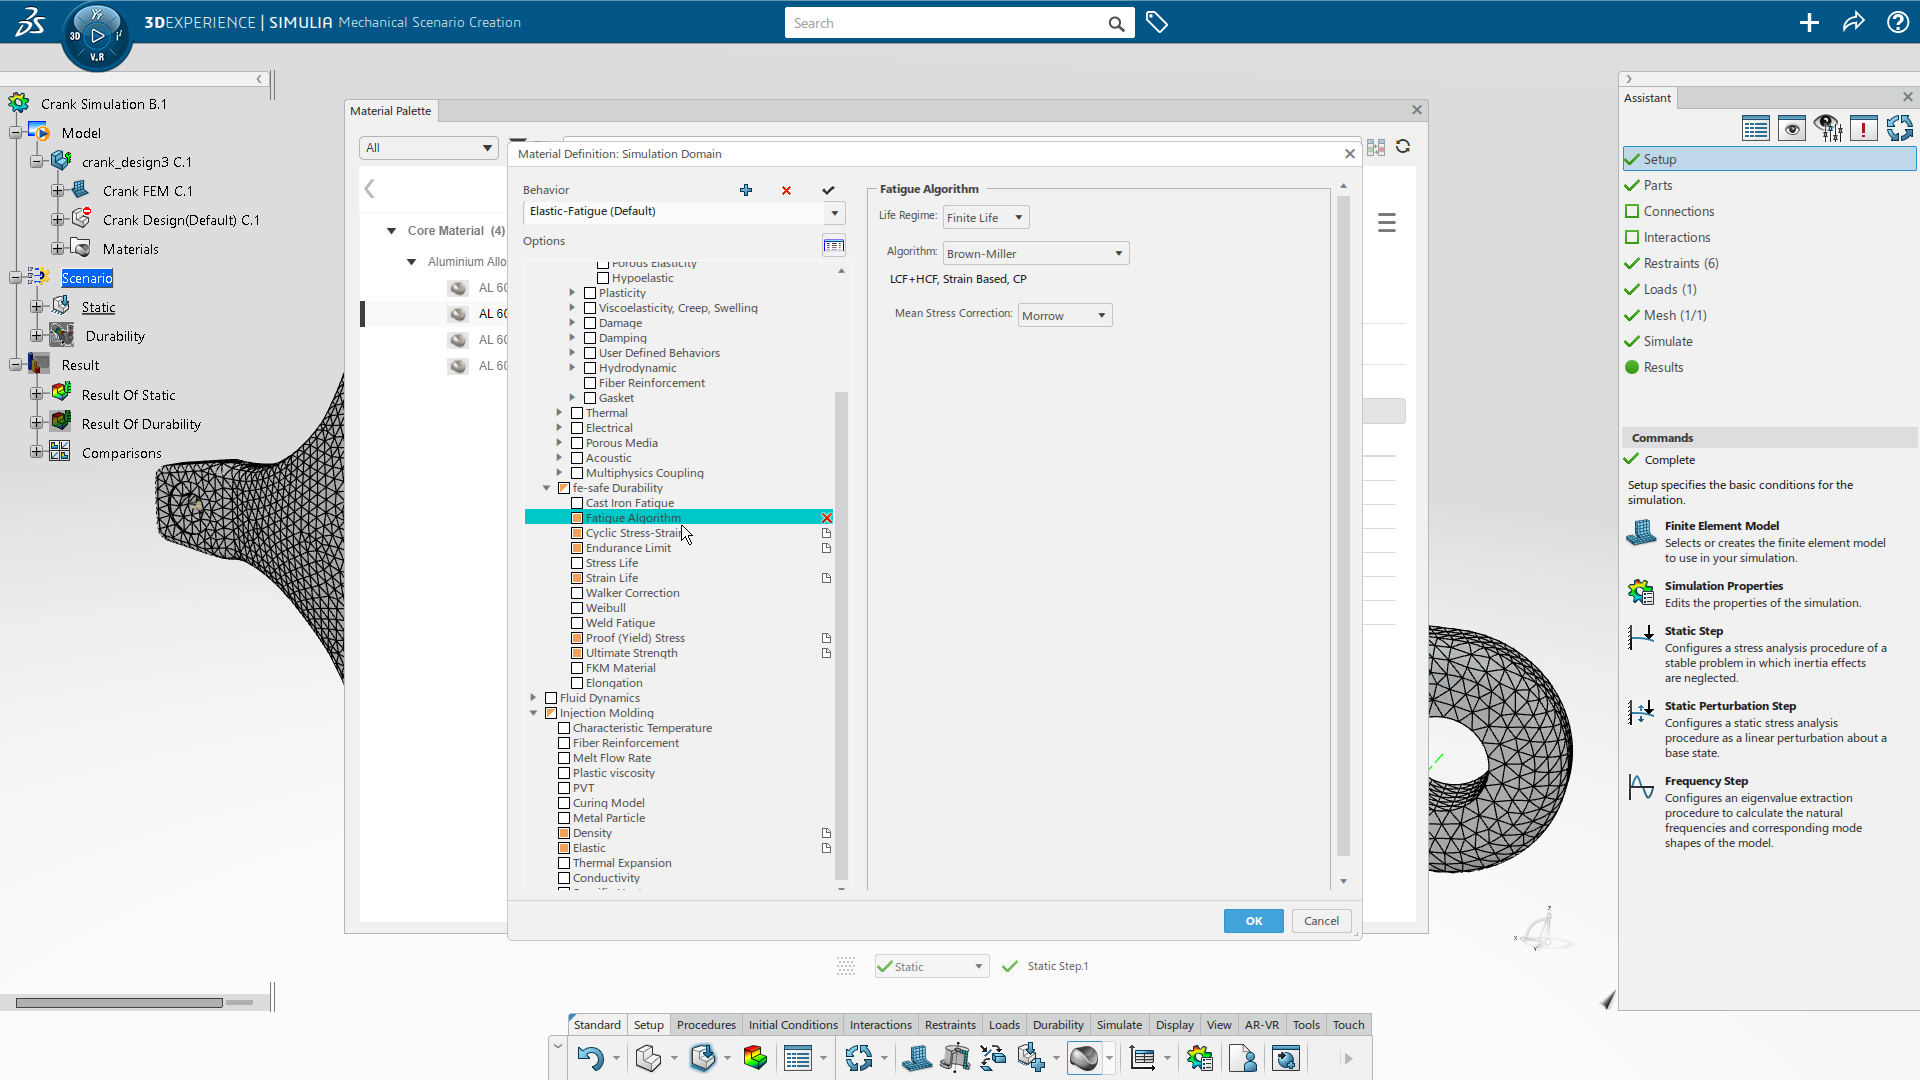Click the delete behavior red X icon
Image resolution: width=1920 pixels, height=1080 pixels.
786,190
